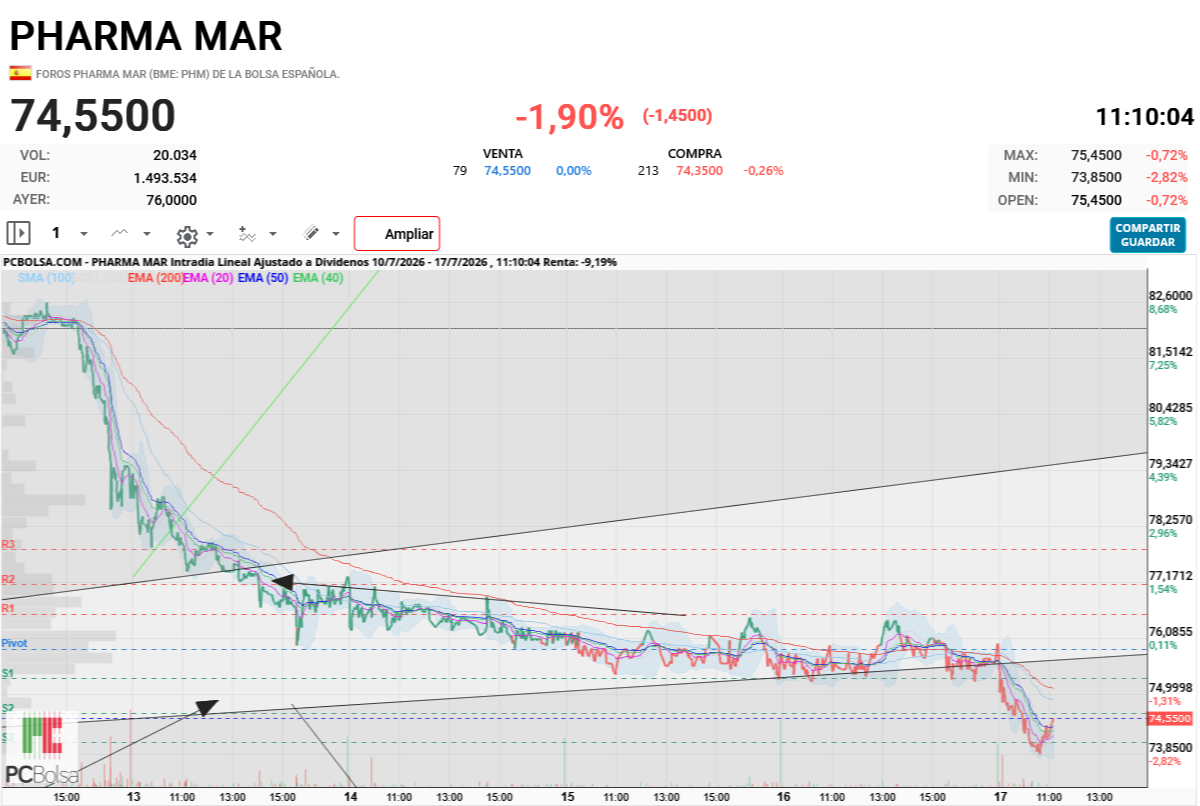This screenshot has width=1200, height=806.
Task: Toggle the EMA (40) indicator label
Action: [318, 278]
